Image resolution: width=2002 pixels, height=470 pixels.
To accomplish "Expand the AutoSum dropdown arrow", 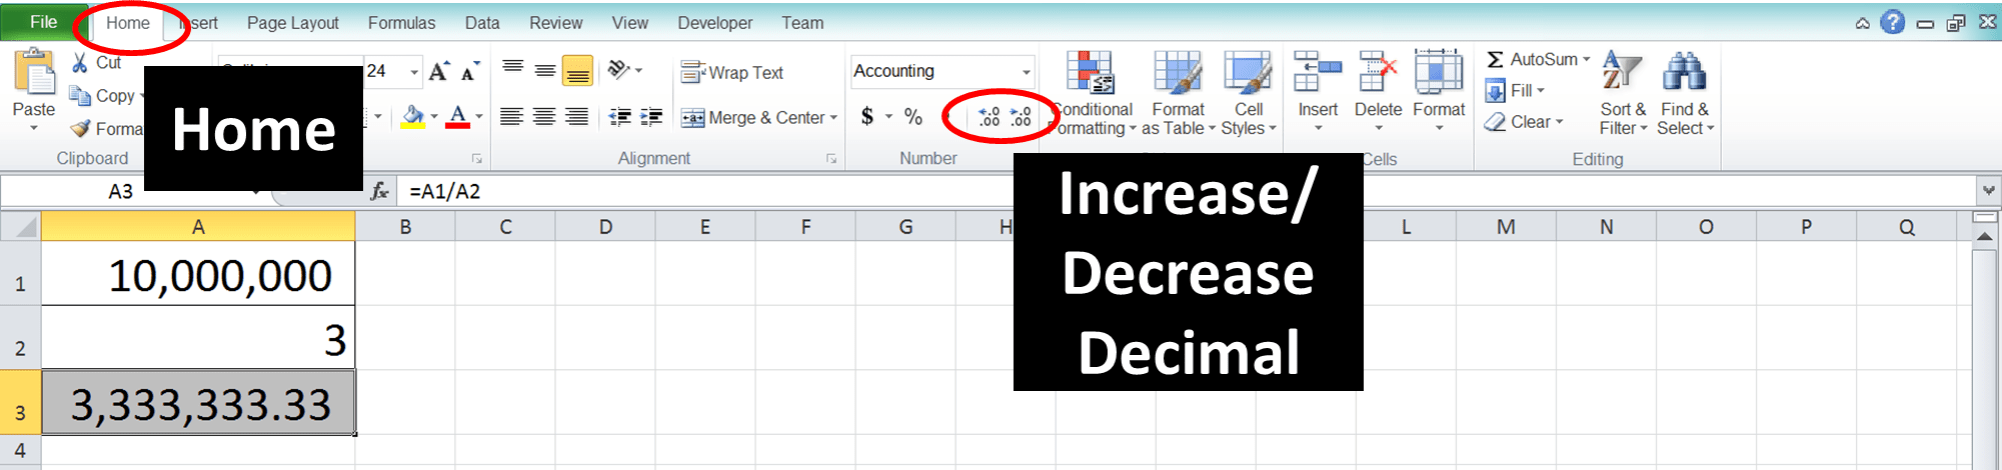I will (x=1587, y=60).
